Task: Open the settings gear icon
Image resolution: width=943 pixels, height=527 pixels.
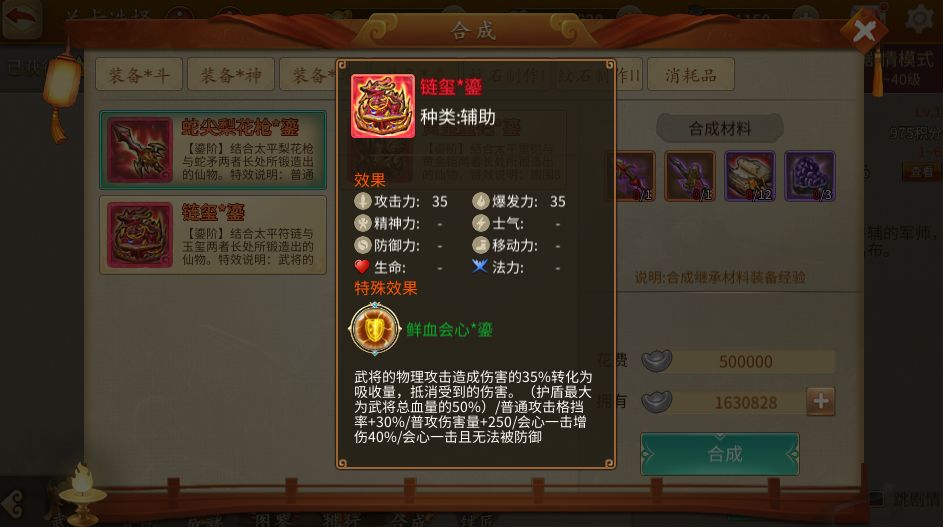Action: pyautogui.click(x=920, y=19)
